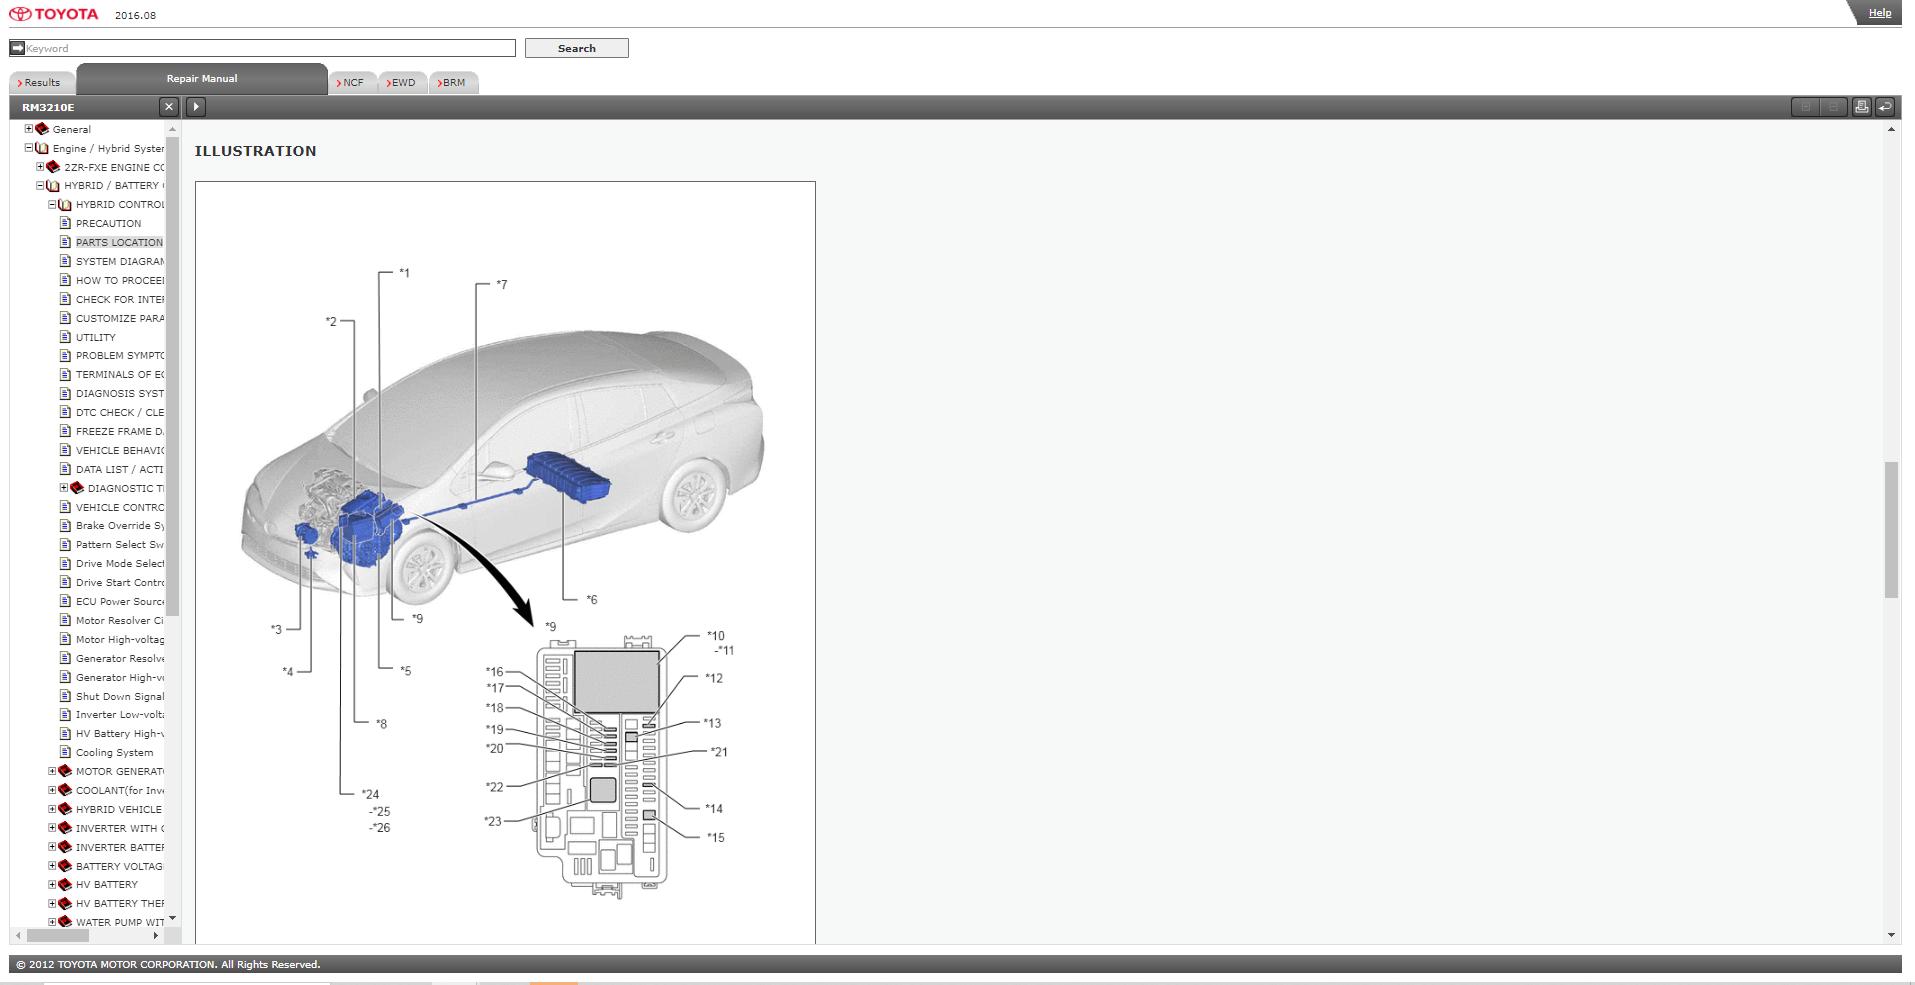Click the Search button
The image size is (1915, 985).
[x=576, y=48]
